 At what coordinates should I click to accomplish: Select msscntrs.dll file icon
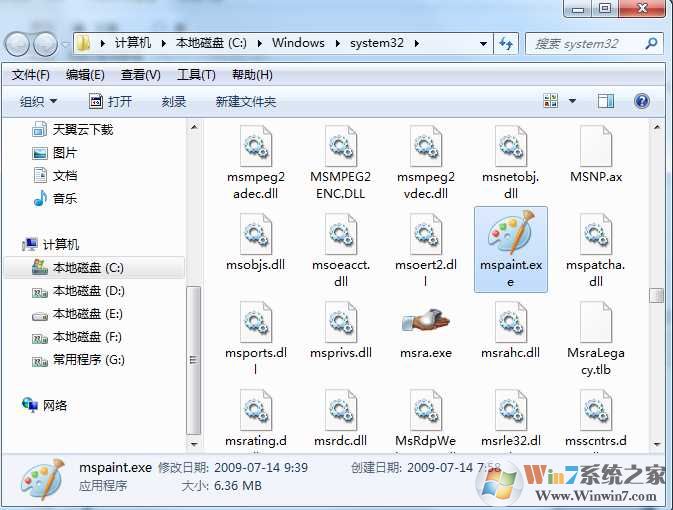click(596, 410)
